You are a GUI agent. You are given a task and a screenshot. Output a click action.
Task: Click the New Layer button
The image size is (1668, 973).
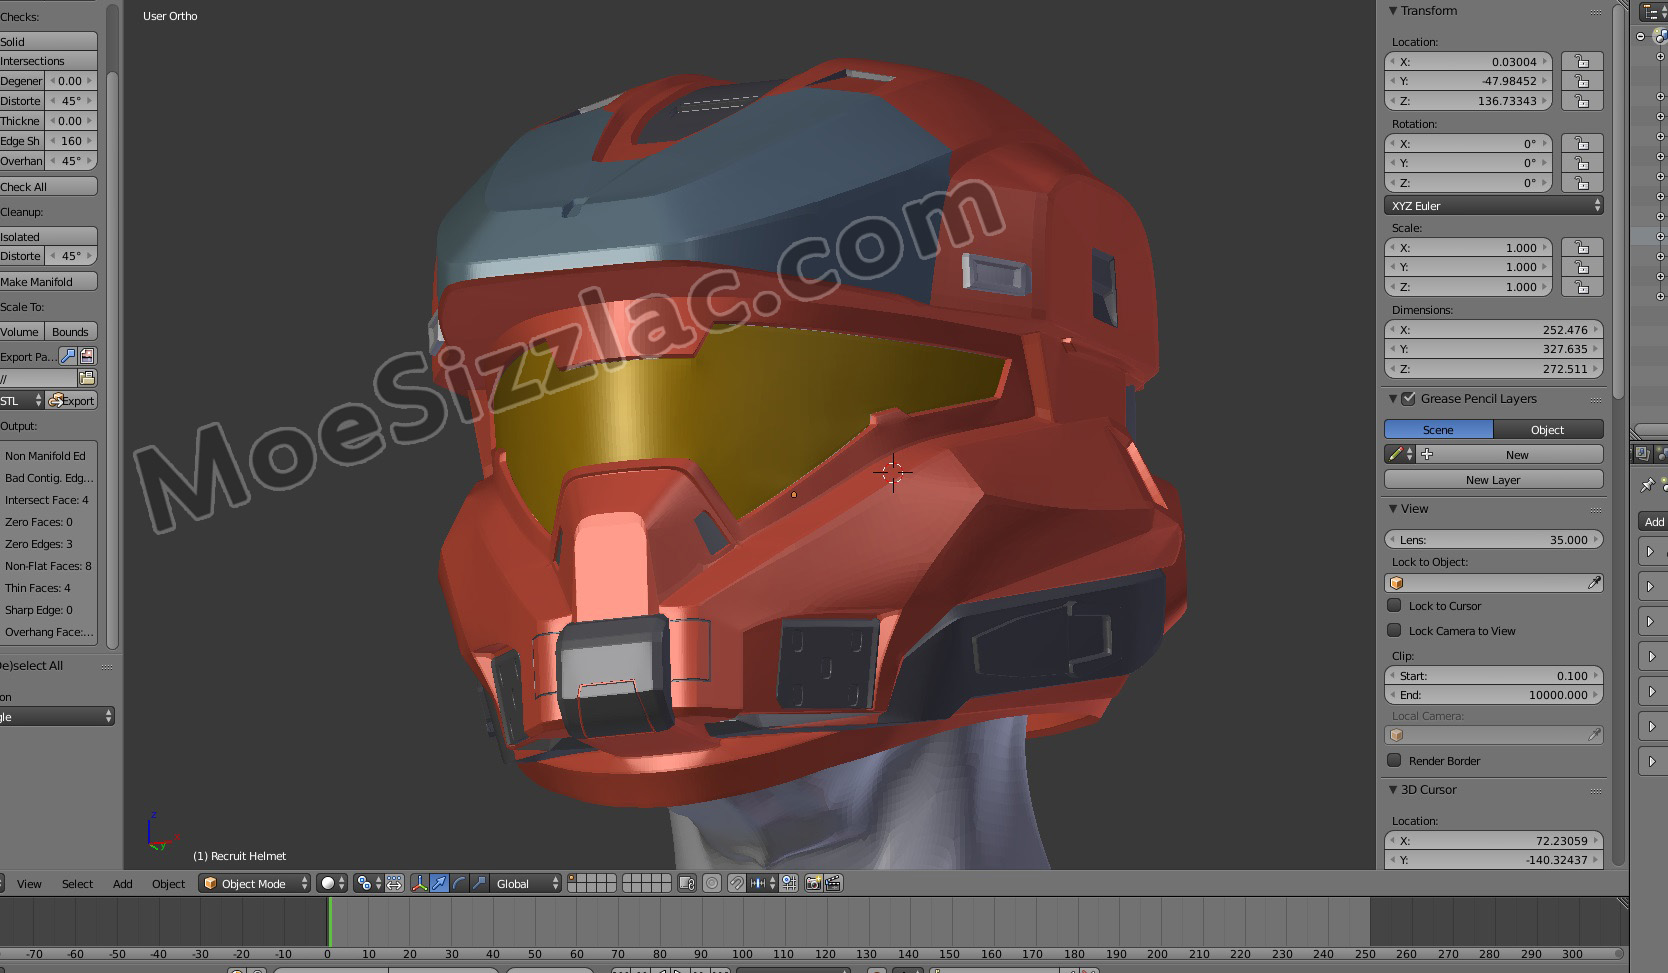1493,480
